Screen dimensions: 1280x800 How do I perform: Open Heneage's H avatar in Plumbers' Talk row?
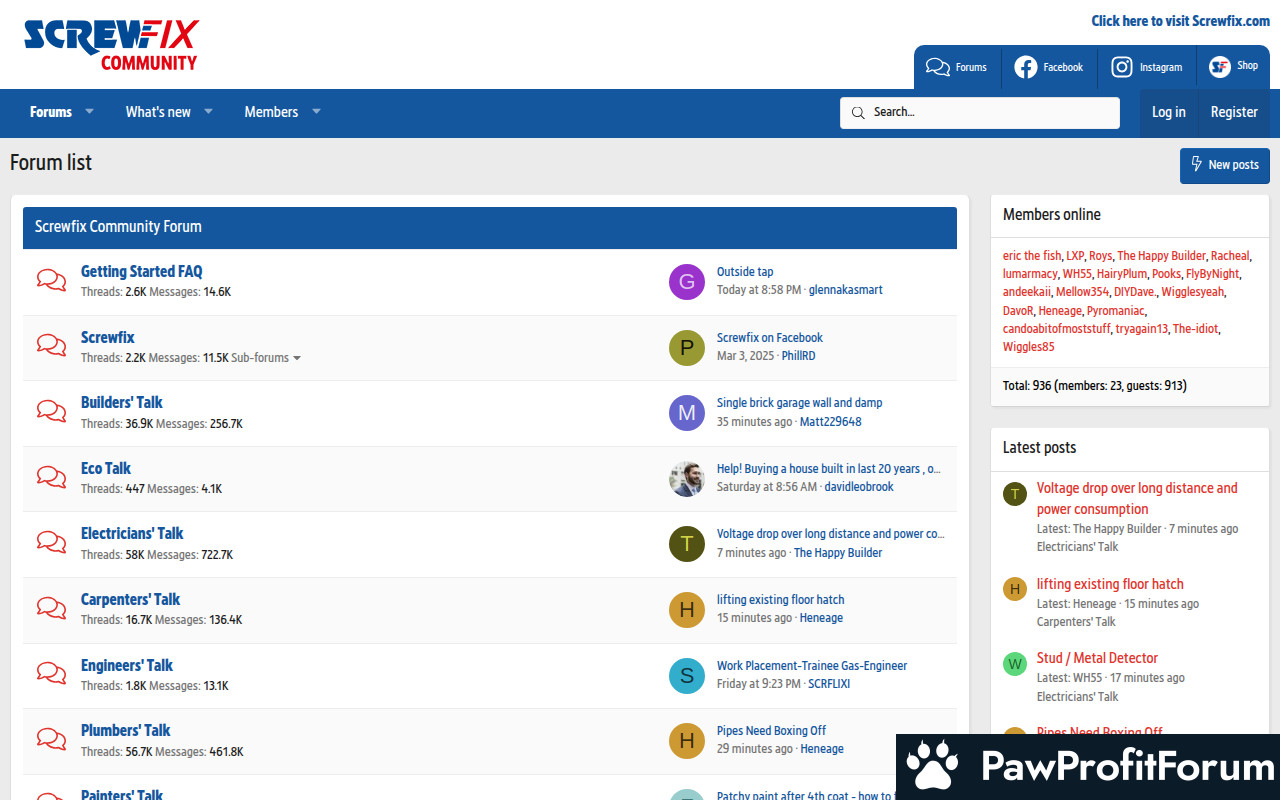click(x=687, y=741)
